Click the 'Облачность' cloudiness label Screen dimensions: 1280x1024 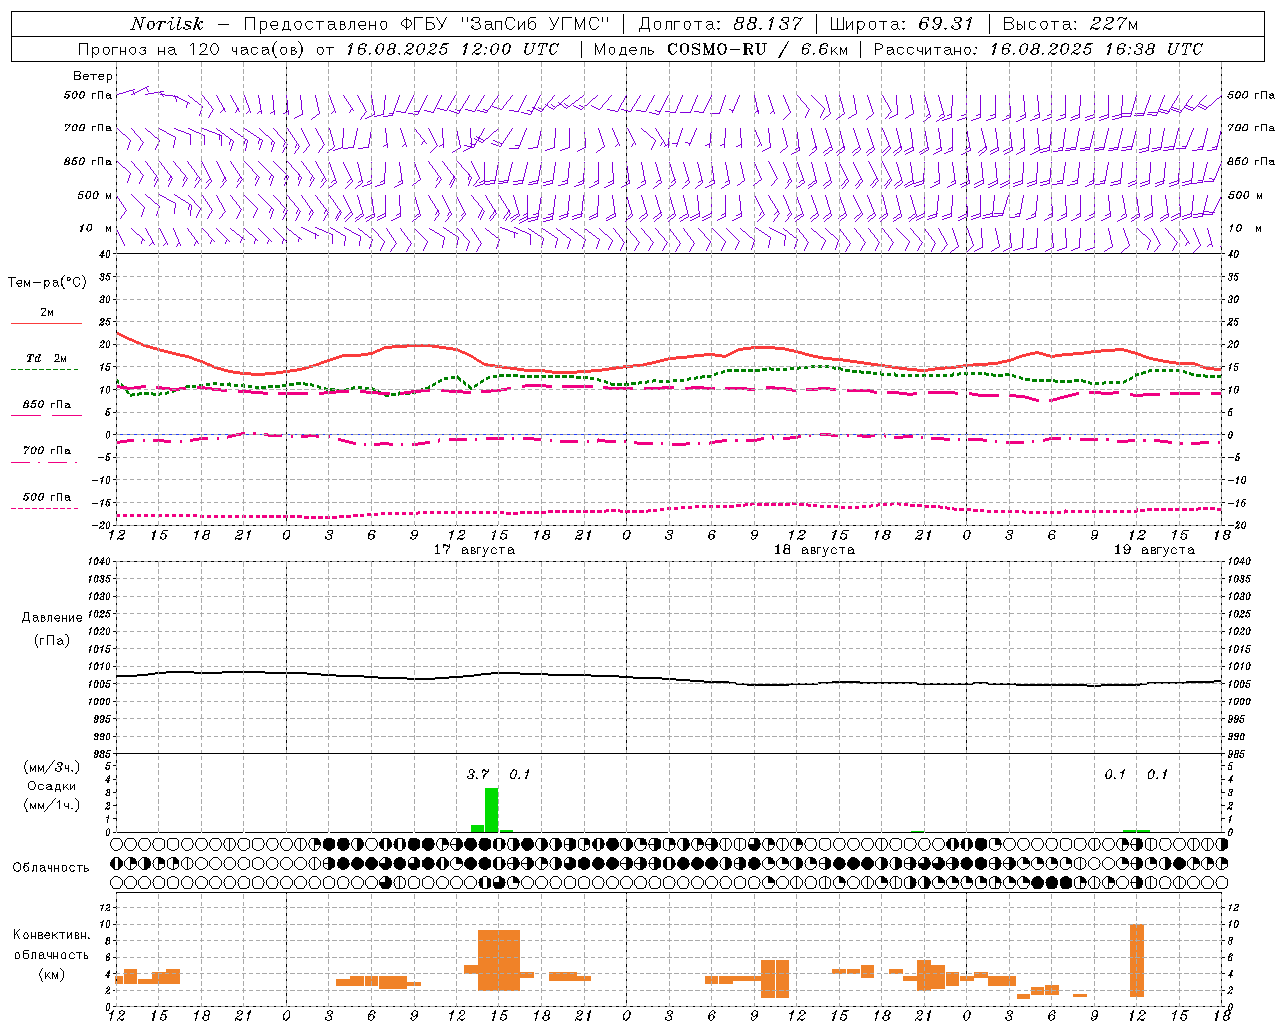pyautogui.click(x=51, y=868)
